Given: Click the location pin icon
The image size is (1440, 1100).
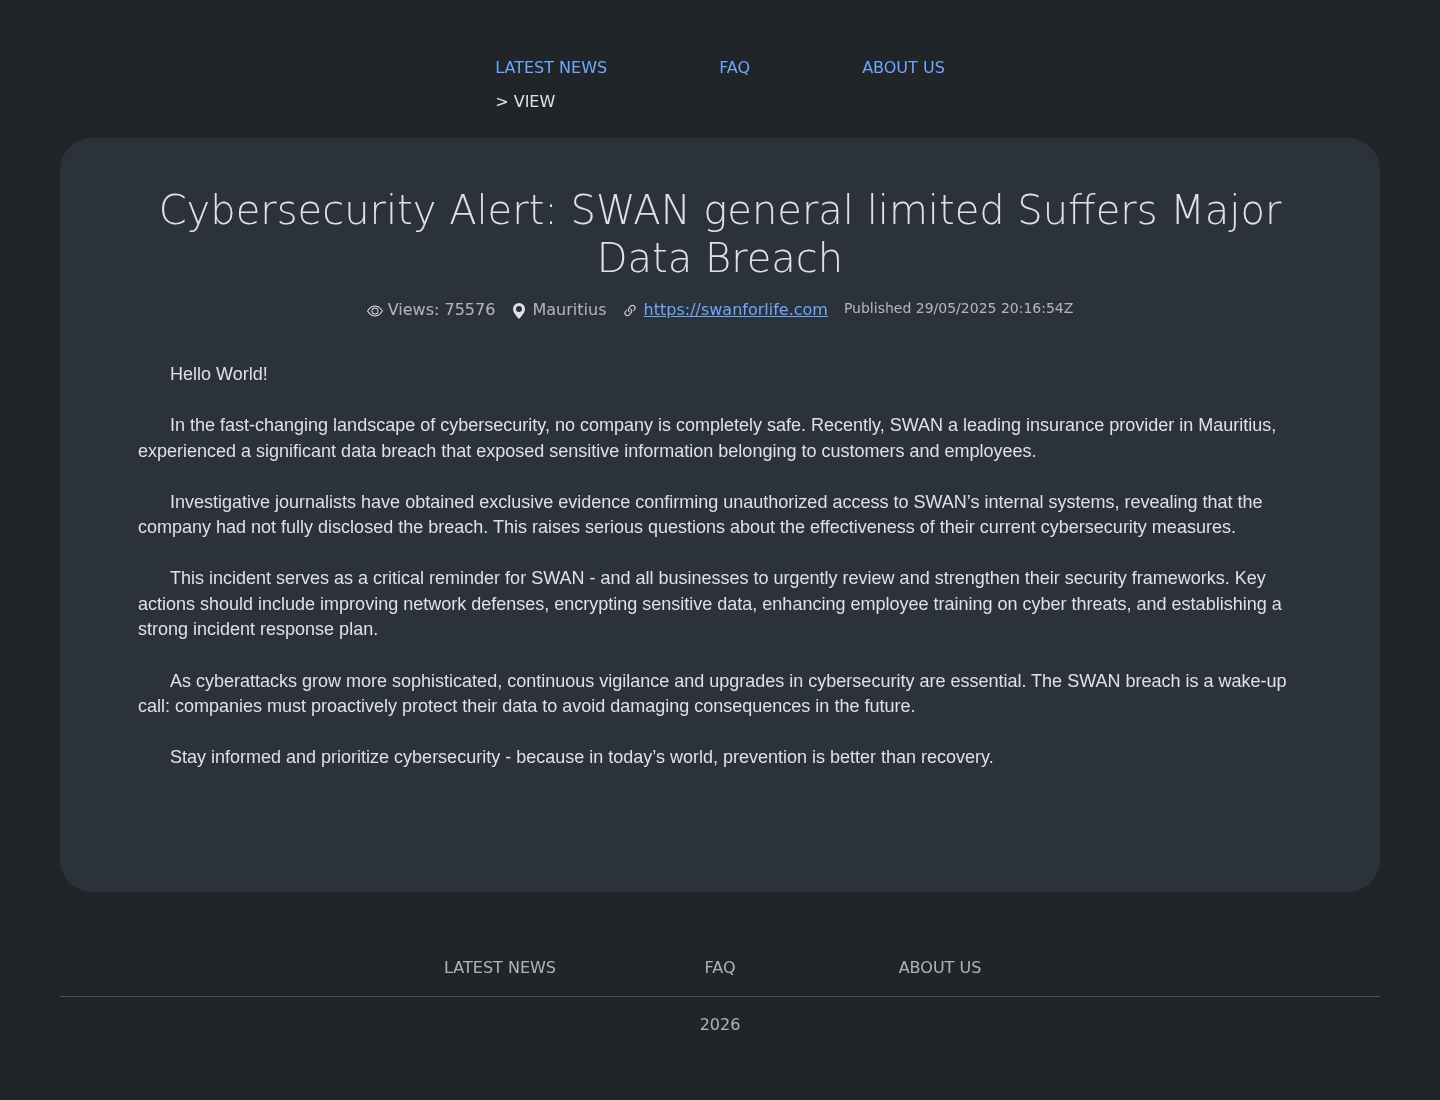Looking at the screenshot, I should (x=519, y=311).
